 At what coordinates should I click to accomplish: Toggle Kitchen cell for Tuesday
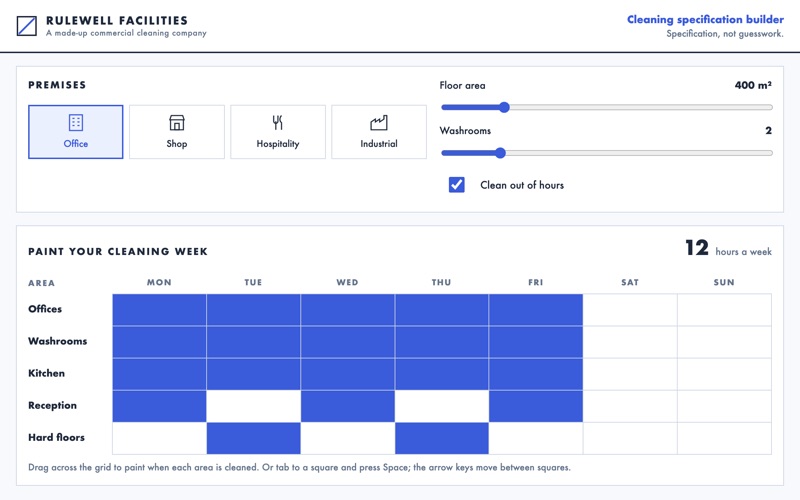tap(254, 374)
